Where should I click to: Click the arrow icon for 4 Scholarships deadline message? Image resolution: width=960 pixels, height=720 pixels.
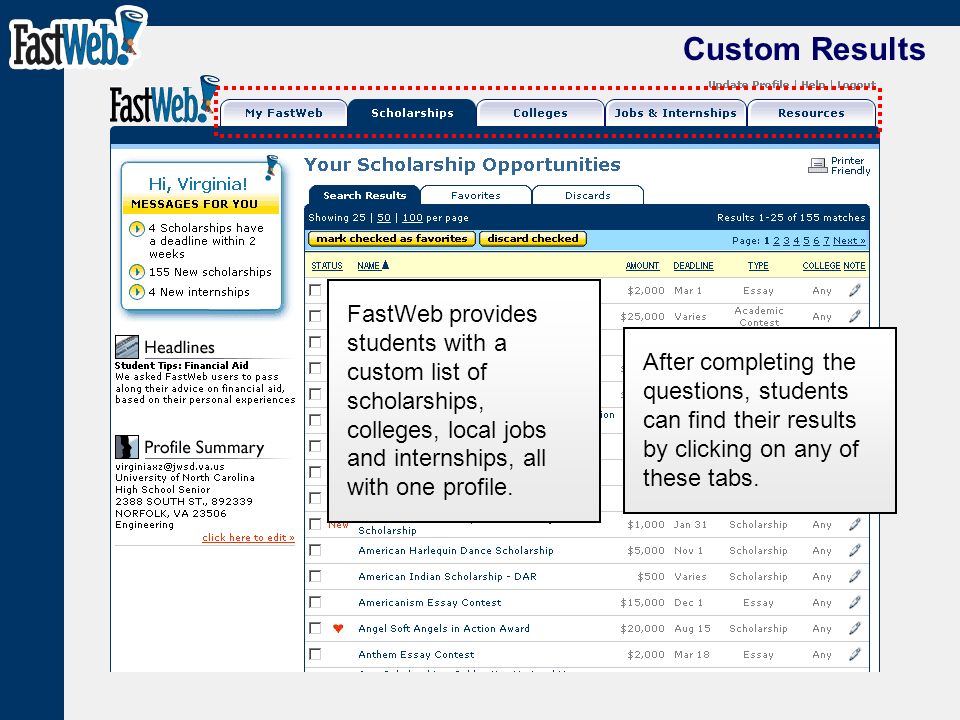(137, 229)
